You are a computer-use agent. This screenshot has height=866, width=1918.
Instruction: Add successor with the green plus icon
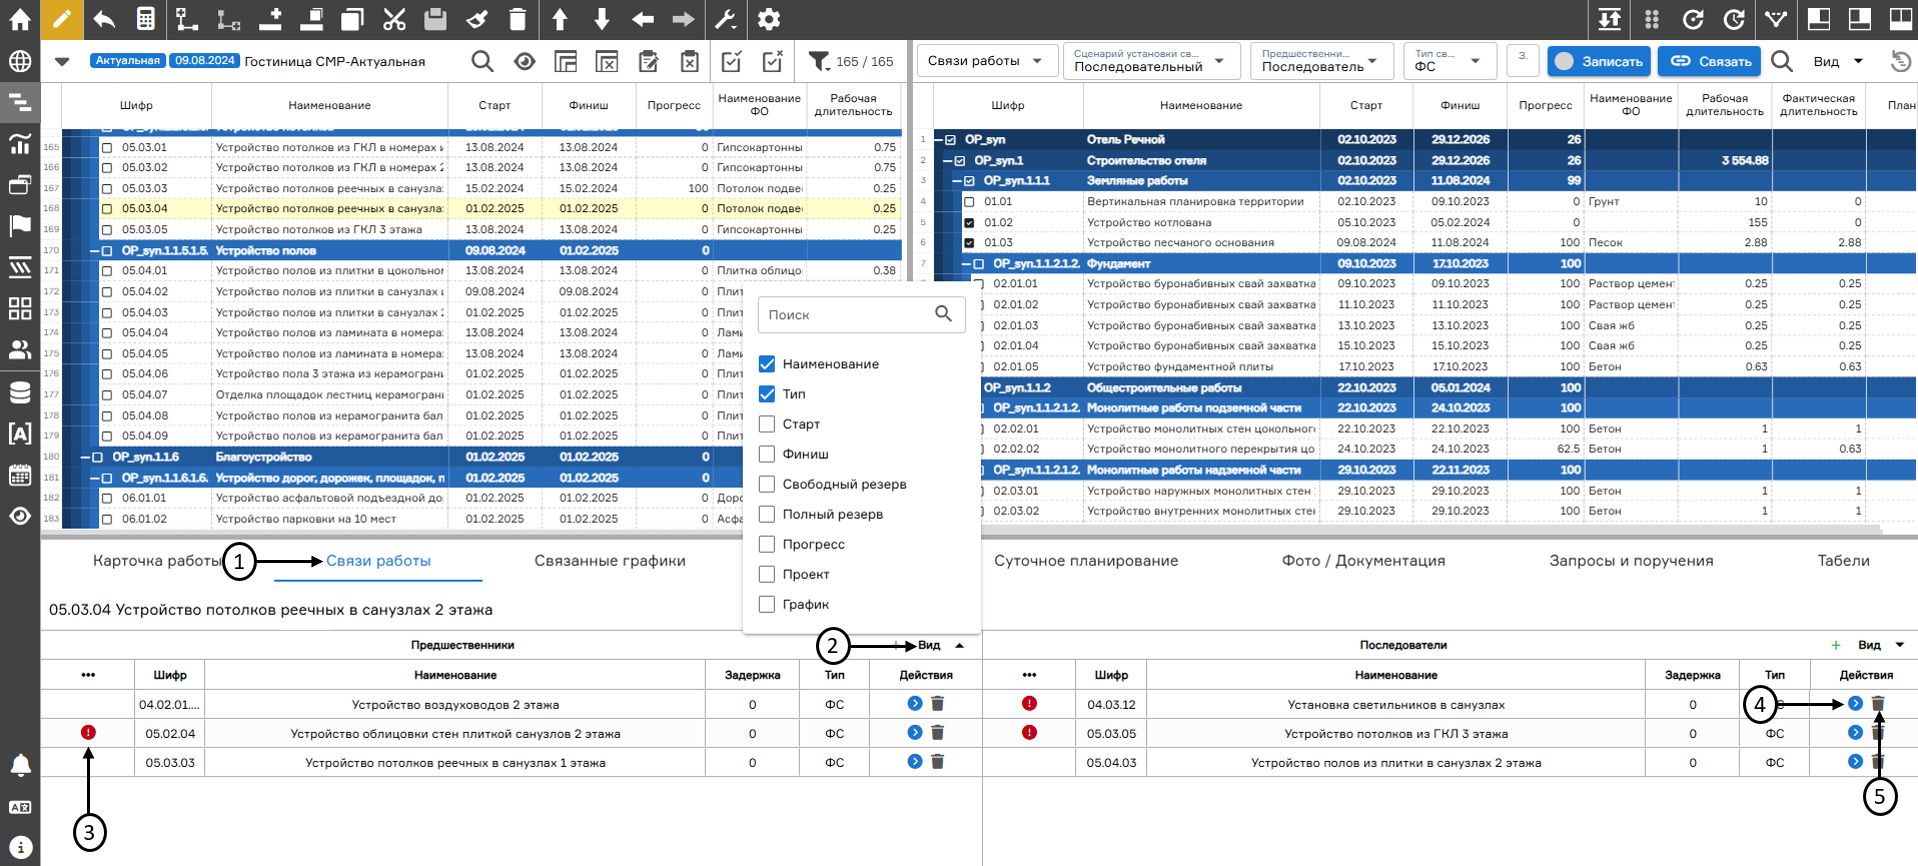click(x=1836, y=646)
